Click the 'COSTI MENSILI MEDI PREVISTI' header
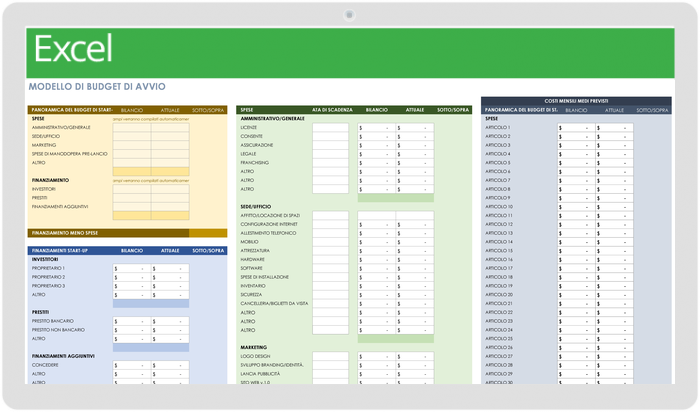 576,101
